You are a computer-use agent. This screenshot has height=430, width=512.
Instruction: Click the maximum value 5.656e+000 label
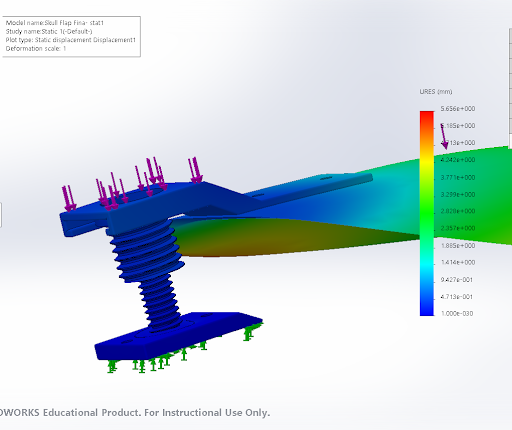coord(458,109)
